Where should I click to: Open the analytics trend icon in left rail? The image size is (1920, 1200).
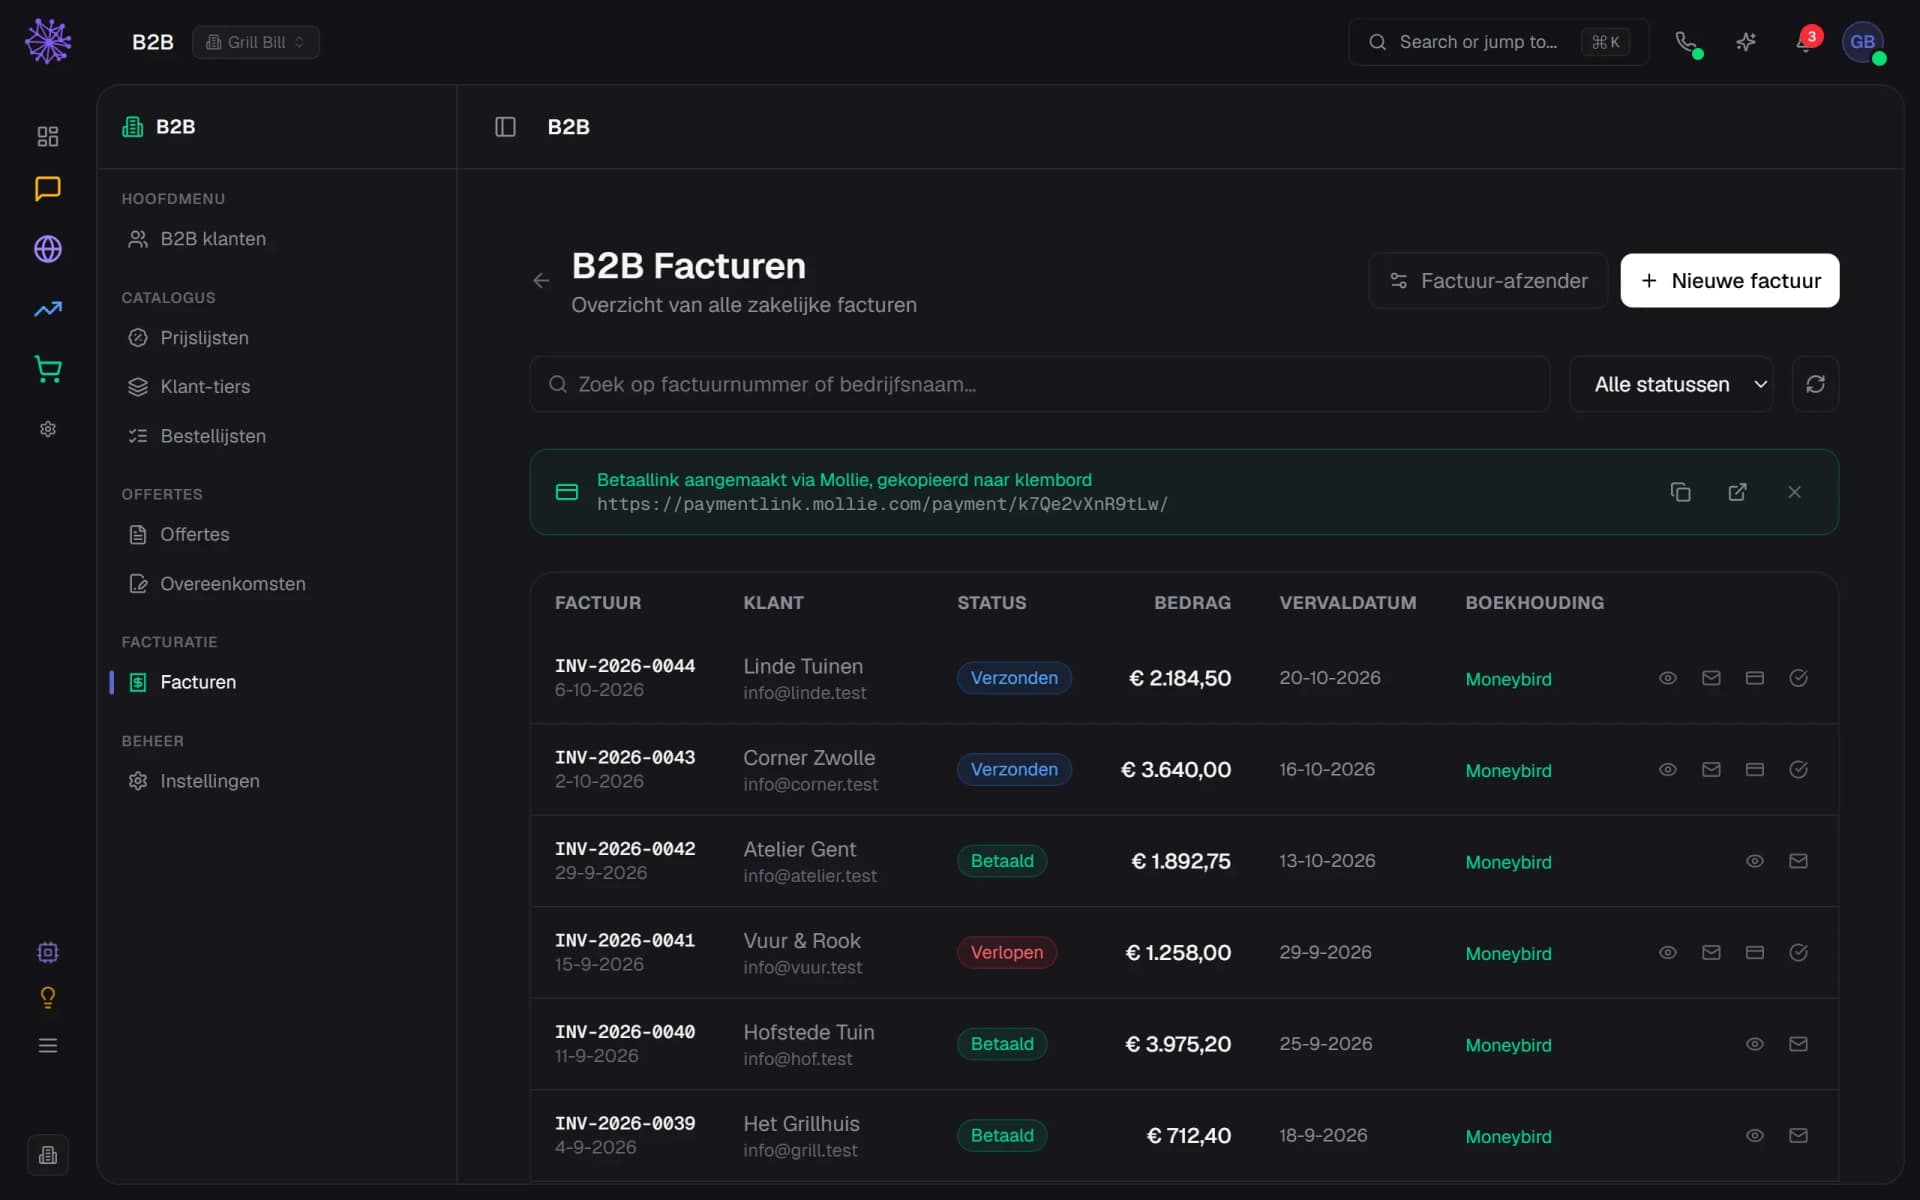pyautogui.click(x=48, y=309)
